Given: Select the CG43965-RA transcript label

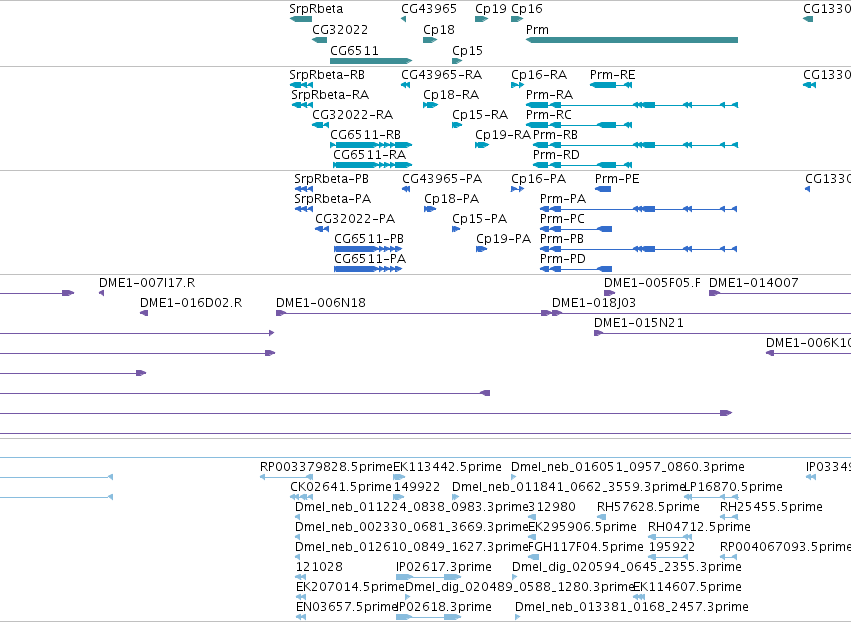Looking at the screenshot, I should (x=441, y=74).
